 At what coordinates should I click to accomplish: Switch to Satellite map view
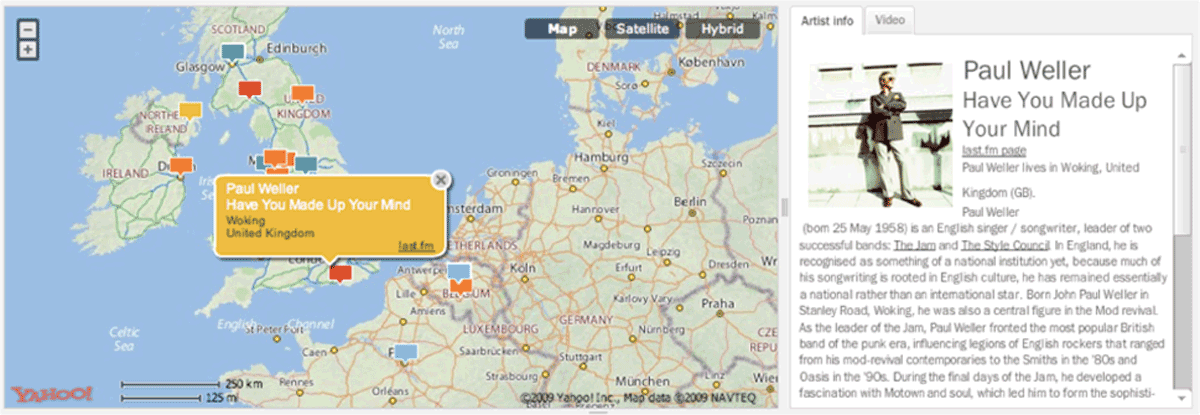pyautogui.click(x=642, y=29)
